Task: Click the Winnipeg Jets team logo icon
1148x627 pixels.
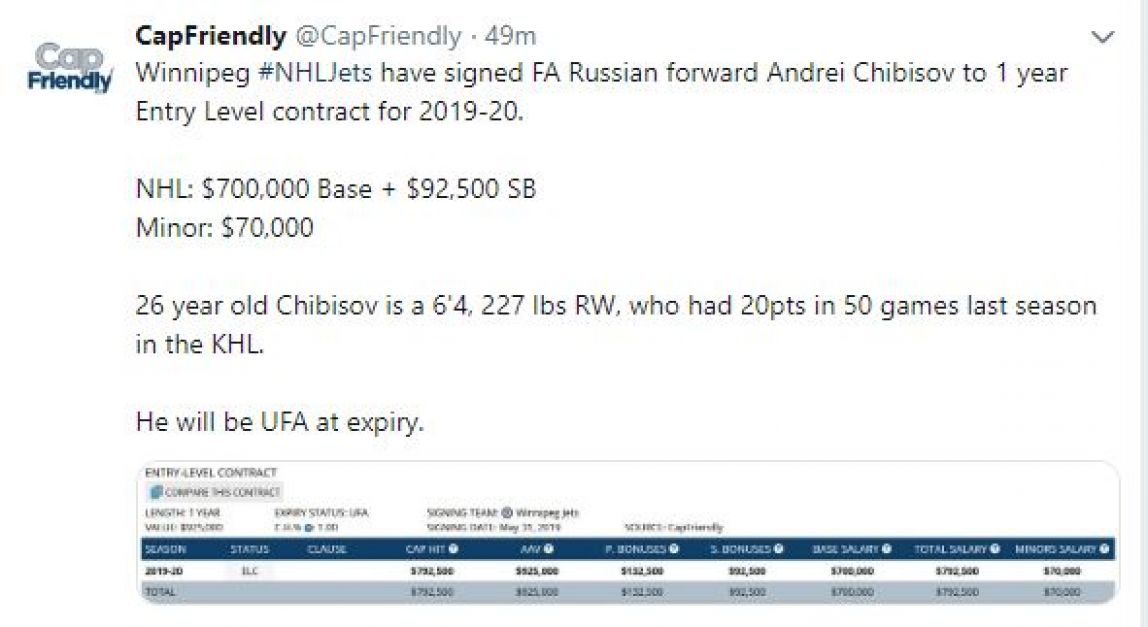Action: click(x=507, y=513)
